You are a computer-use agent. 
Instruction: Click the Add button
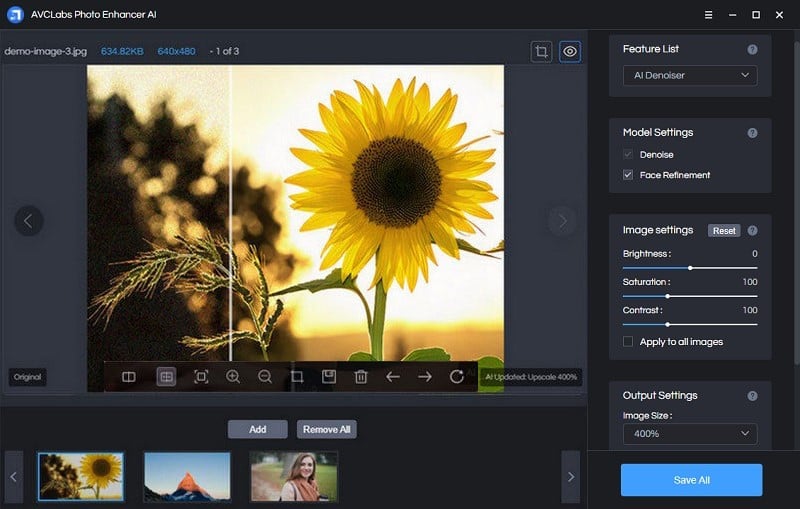click(258, 429)
